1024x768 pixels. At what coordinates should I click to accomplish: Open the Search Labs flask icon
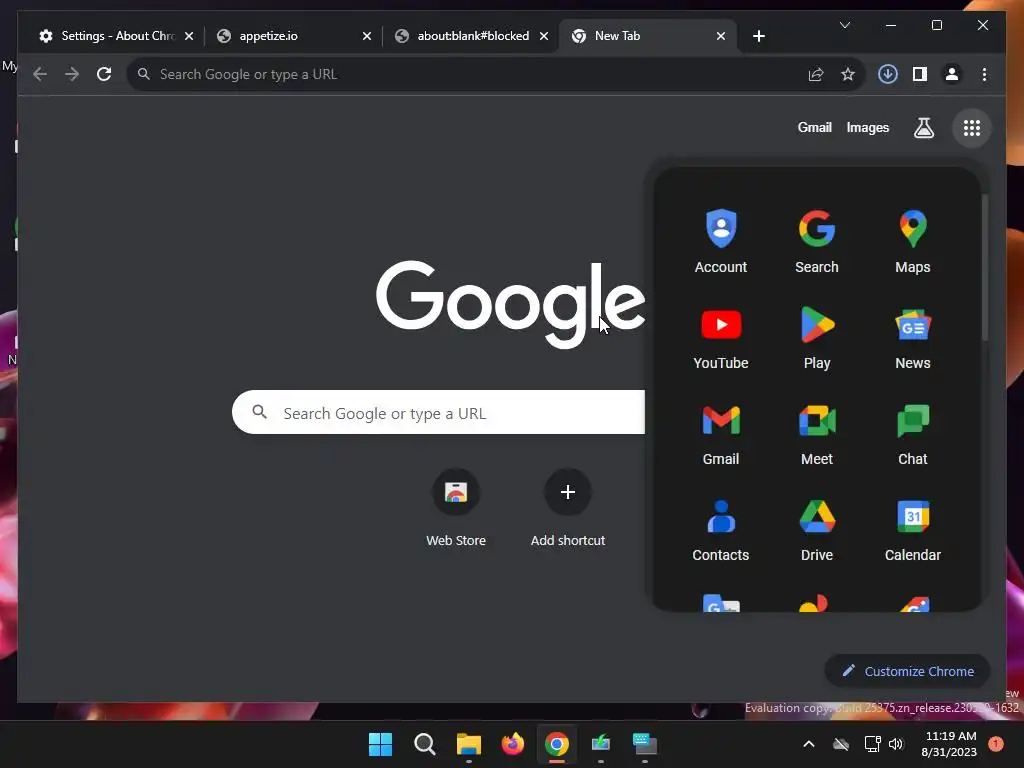point(923,128)
